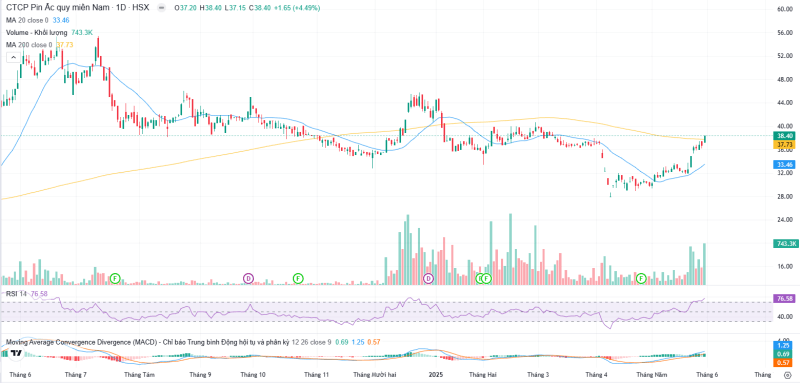
Task: Click the 28.00 price axis label
Action: click(x=785, y=197)
